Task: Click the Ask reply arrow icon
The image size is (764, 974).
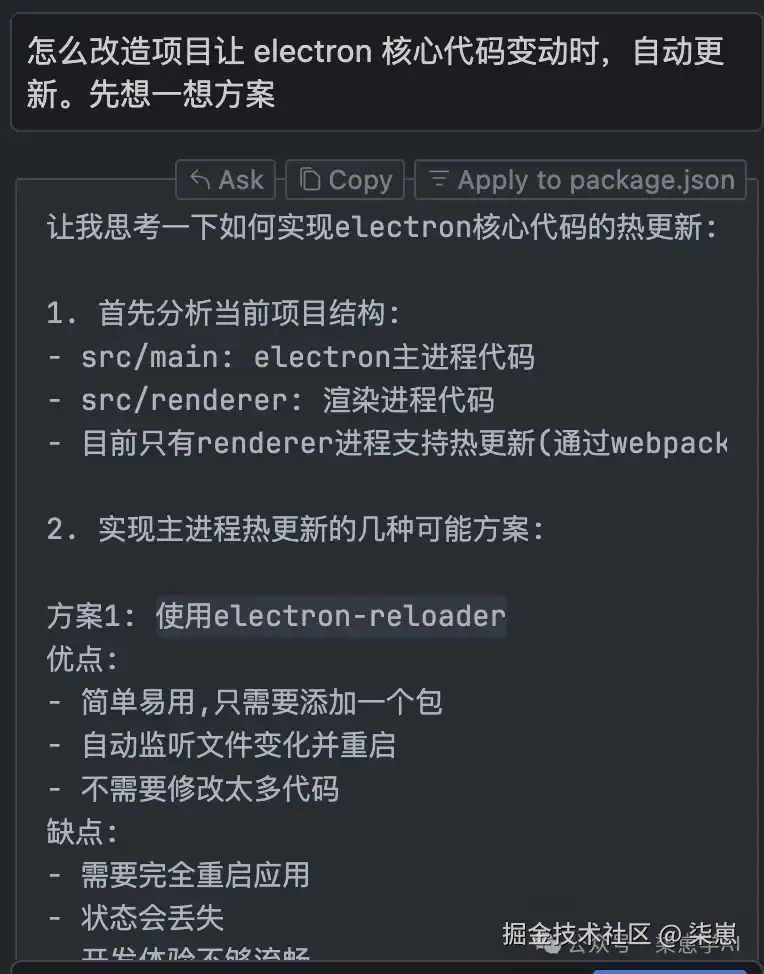Action: [x=200, y=180]
